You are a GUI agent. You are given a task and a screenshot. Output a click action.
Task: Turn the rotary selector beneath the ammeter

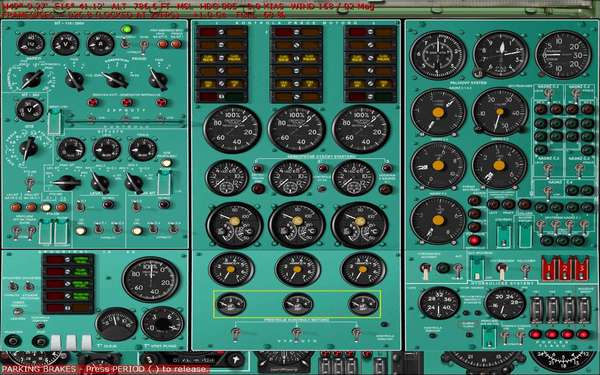115,79
